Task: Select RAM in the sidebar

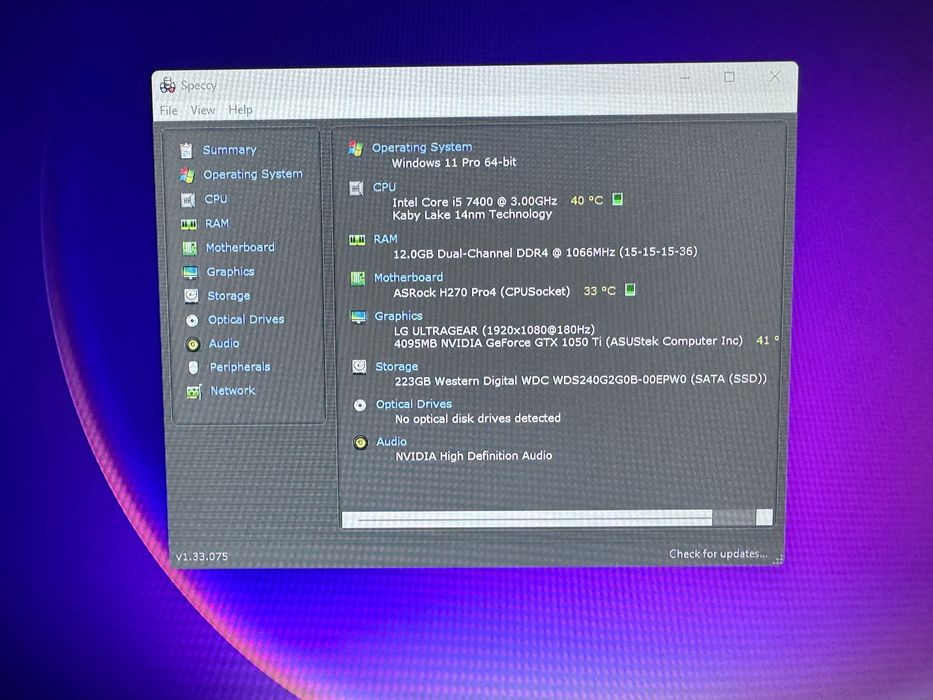Action: 217,224
